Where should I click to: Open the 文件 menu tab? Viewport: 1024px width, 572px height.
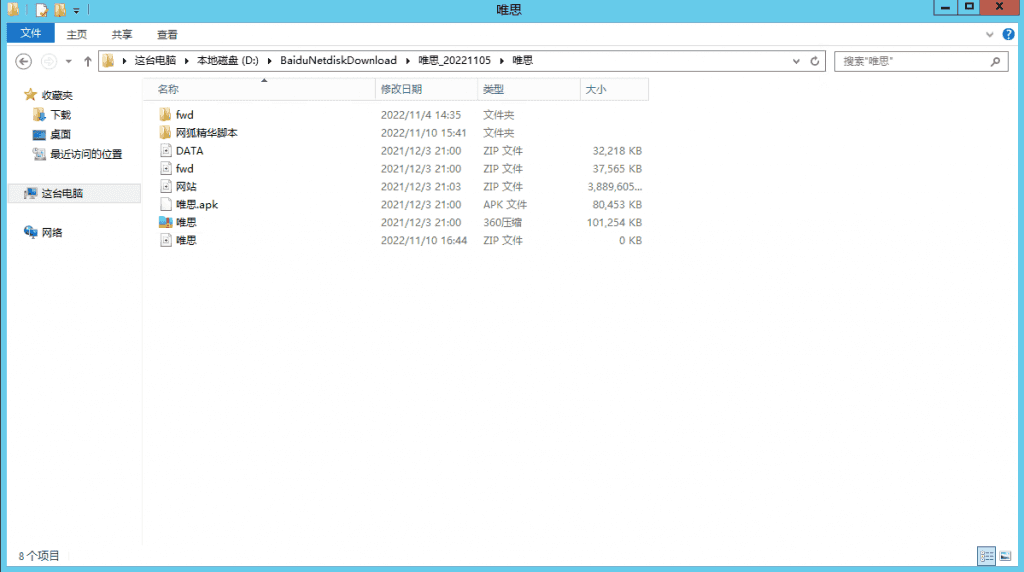[31, 33]
